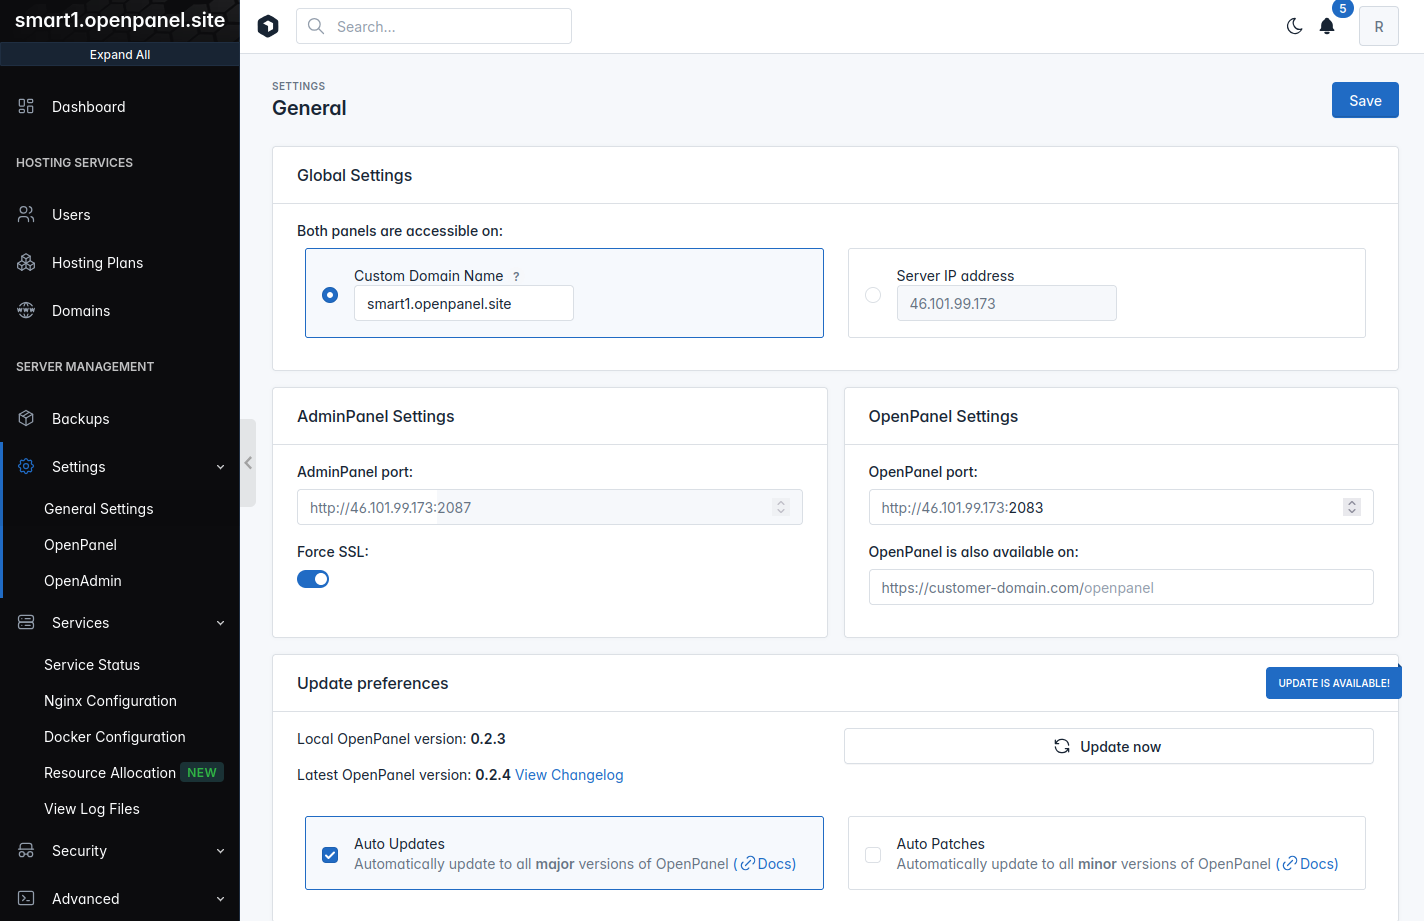This screenshot has height=921, width=1424.
Task: Expand the Security section chevron
Action: [220, 851]
